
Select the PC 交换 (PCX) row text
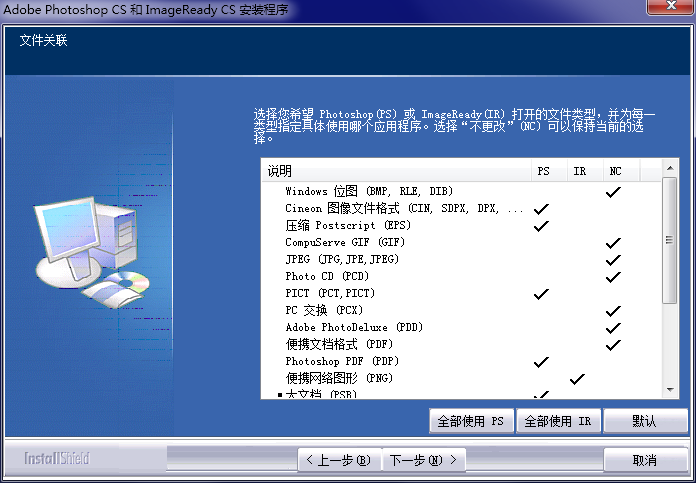[x=324, y=310]
